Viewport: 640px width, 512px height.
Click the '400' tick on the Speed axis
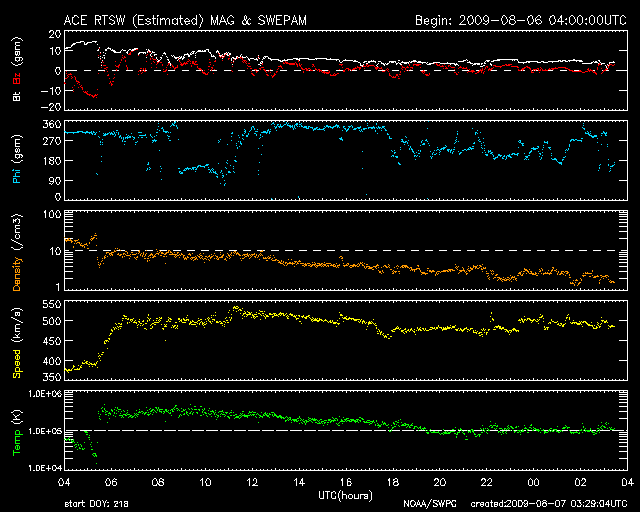coord(51,361)
